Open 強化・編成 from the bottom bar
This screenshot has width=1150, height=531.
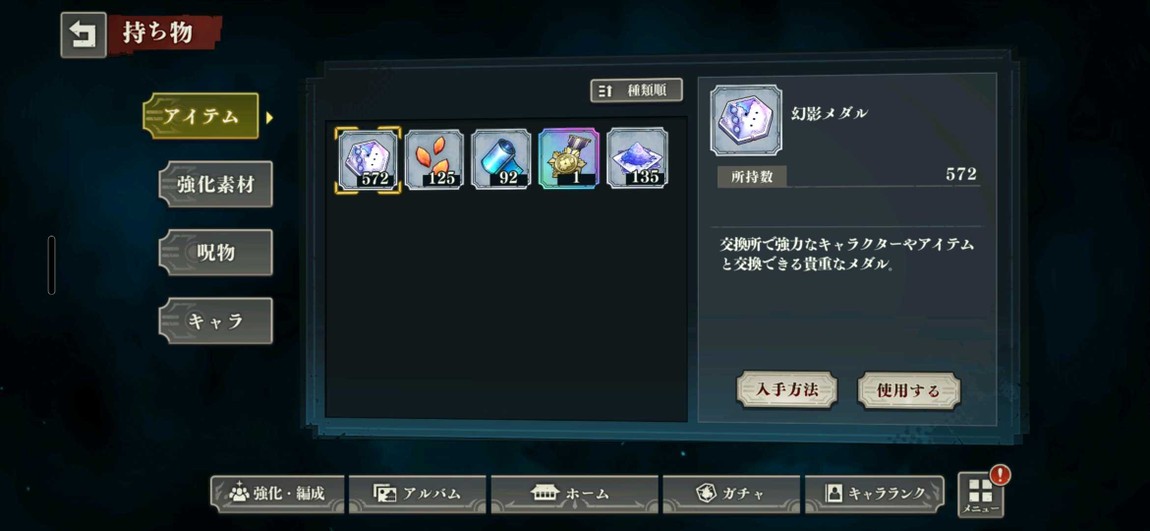pyautogui.click(x=277, y=494)
